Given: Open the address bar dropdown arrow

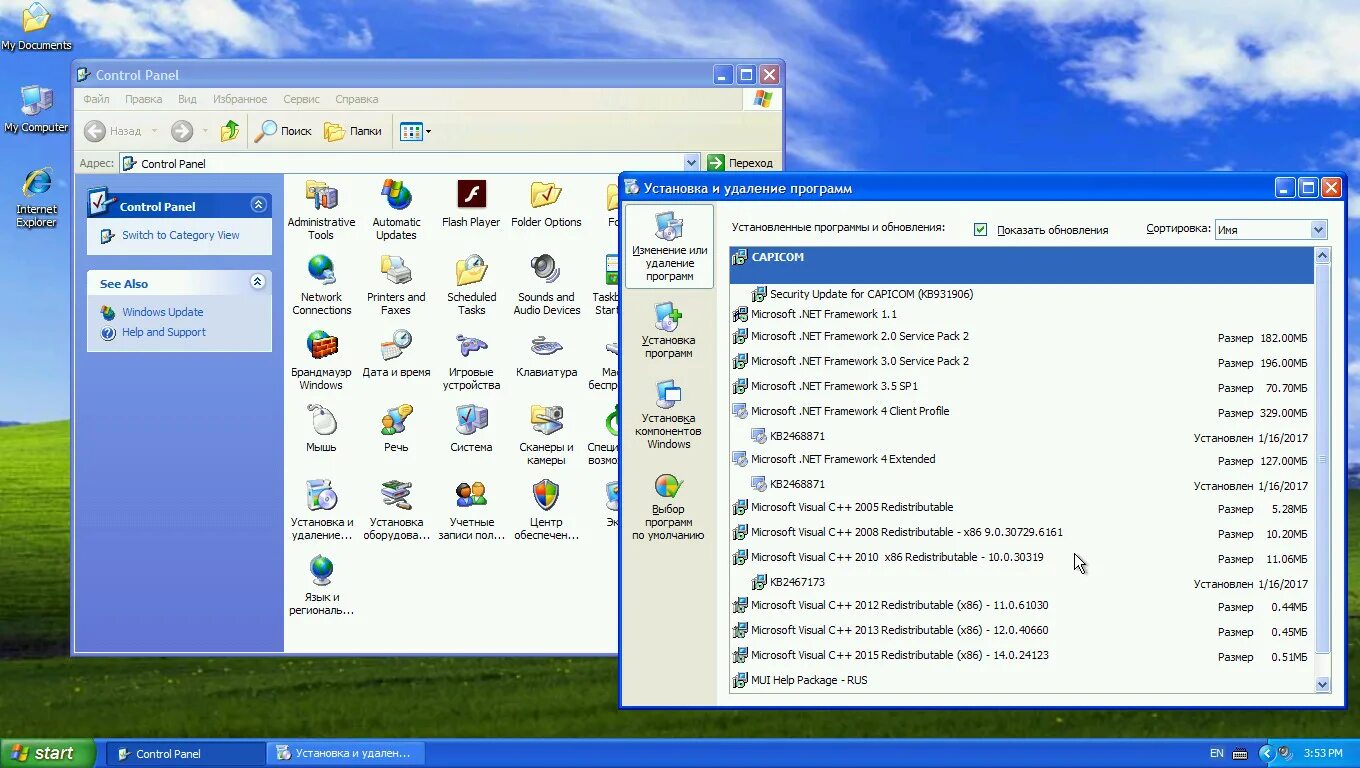Looking at the screenshot, I should point(691,163).
